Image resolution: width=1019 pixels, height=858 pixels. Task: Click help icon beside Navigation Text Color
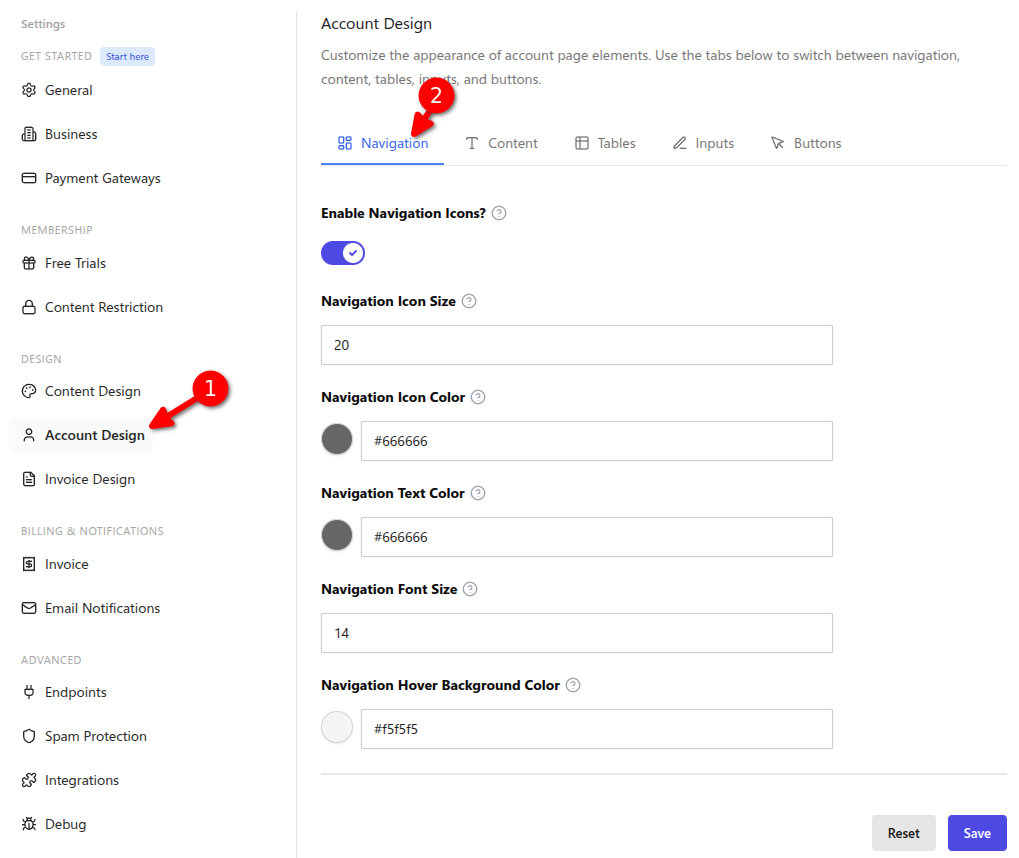pos(478,493)
